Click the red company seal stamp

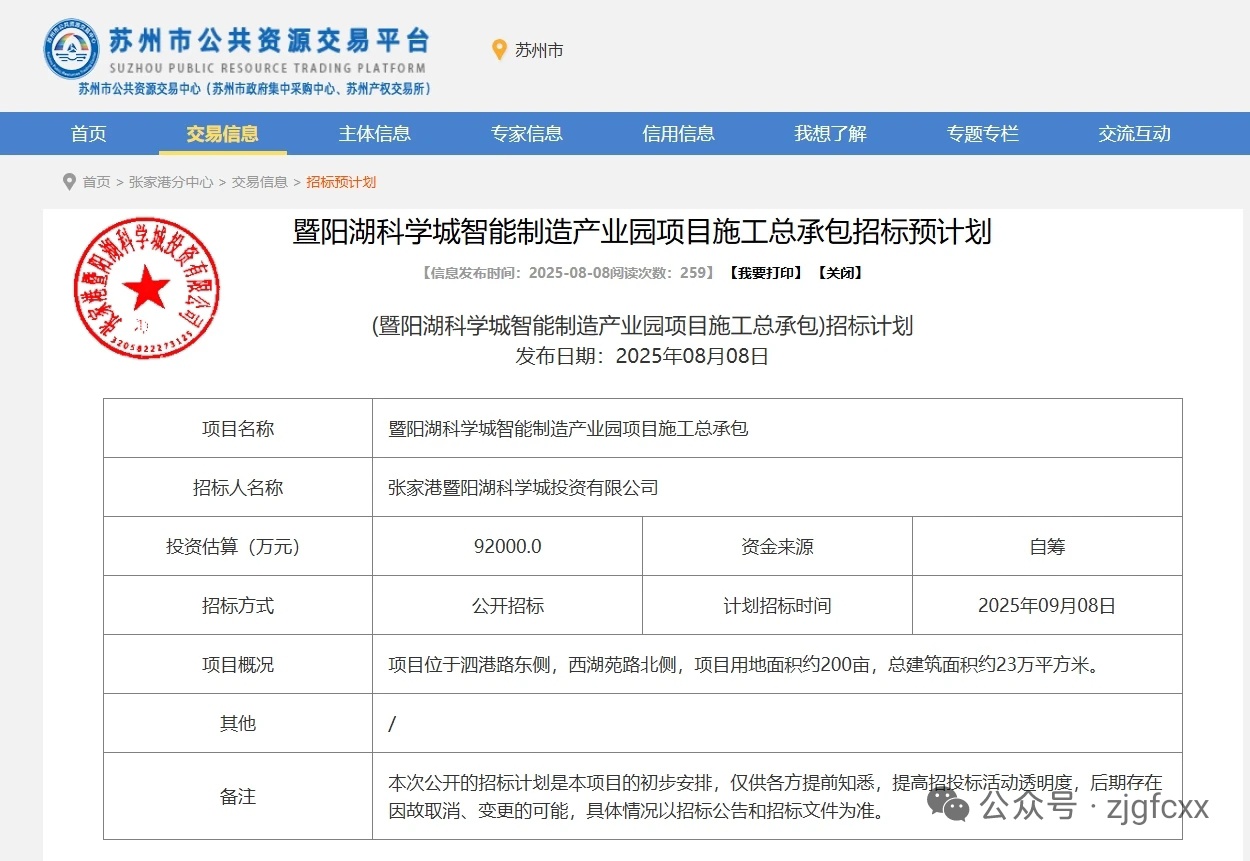click(x=147, y=288)
